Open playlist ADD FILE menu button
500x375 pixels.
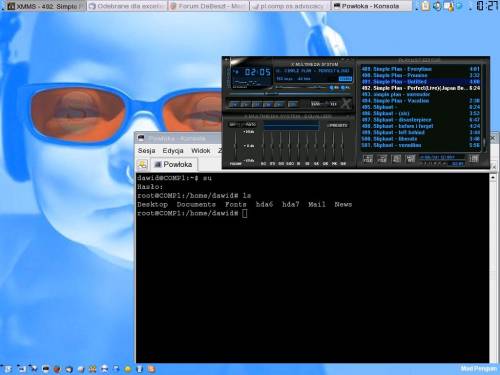point(368,159)
